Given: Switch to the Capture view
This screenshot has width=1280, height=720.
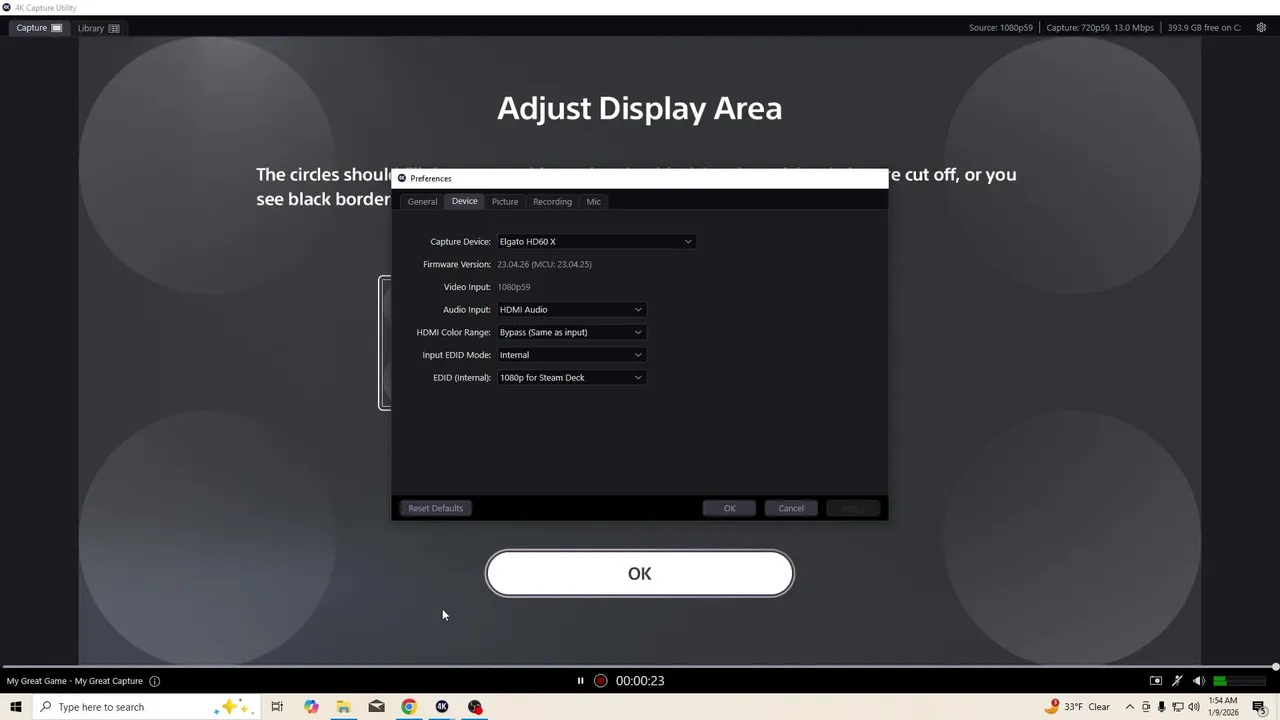Looking at the screenshot, I should [39, 28].
